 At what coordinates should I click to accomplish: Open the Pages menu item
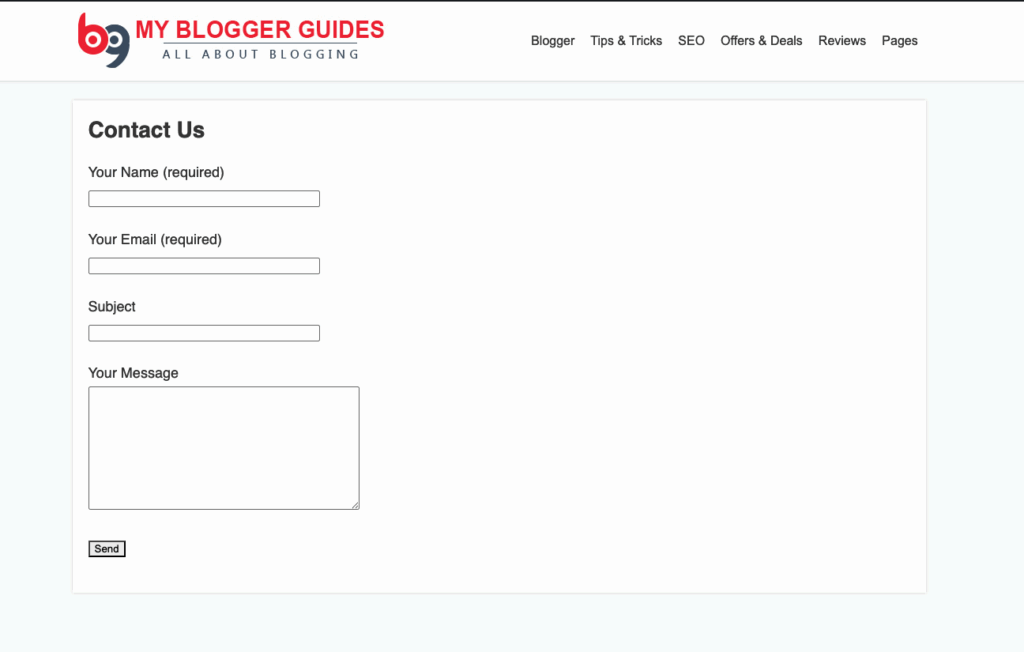899,41
